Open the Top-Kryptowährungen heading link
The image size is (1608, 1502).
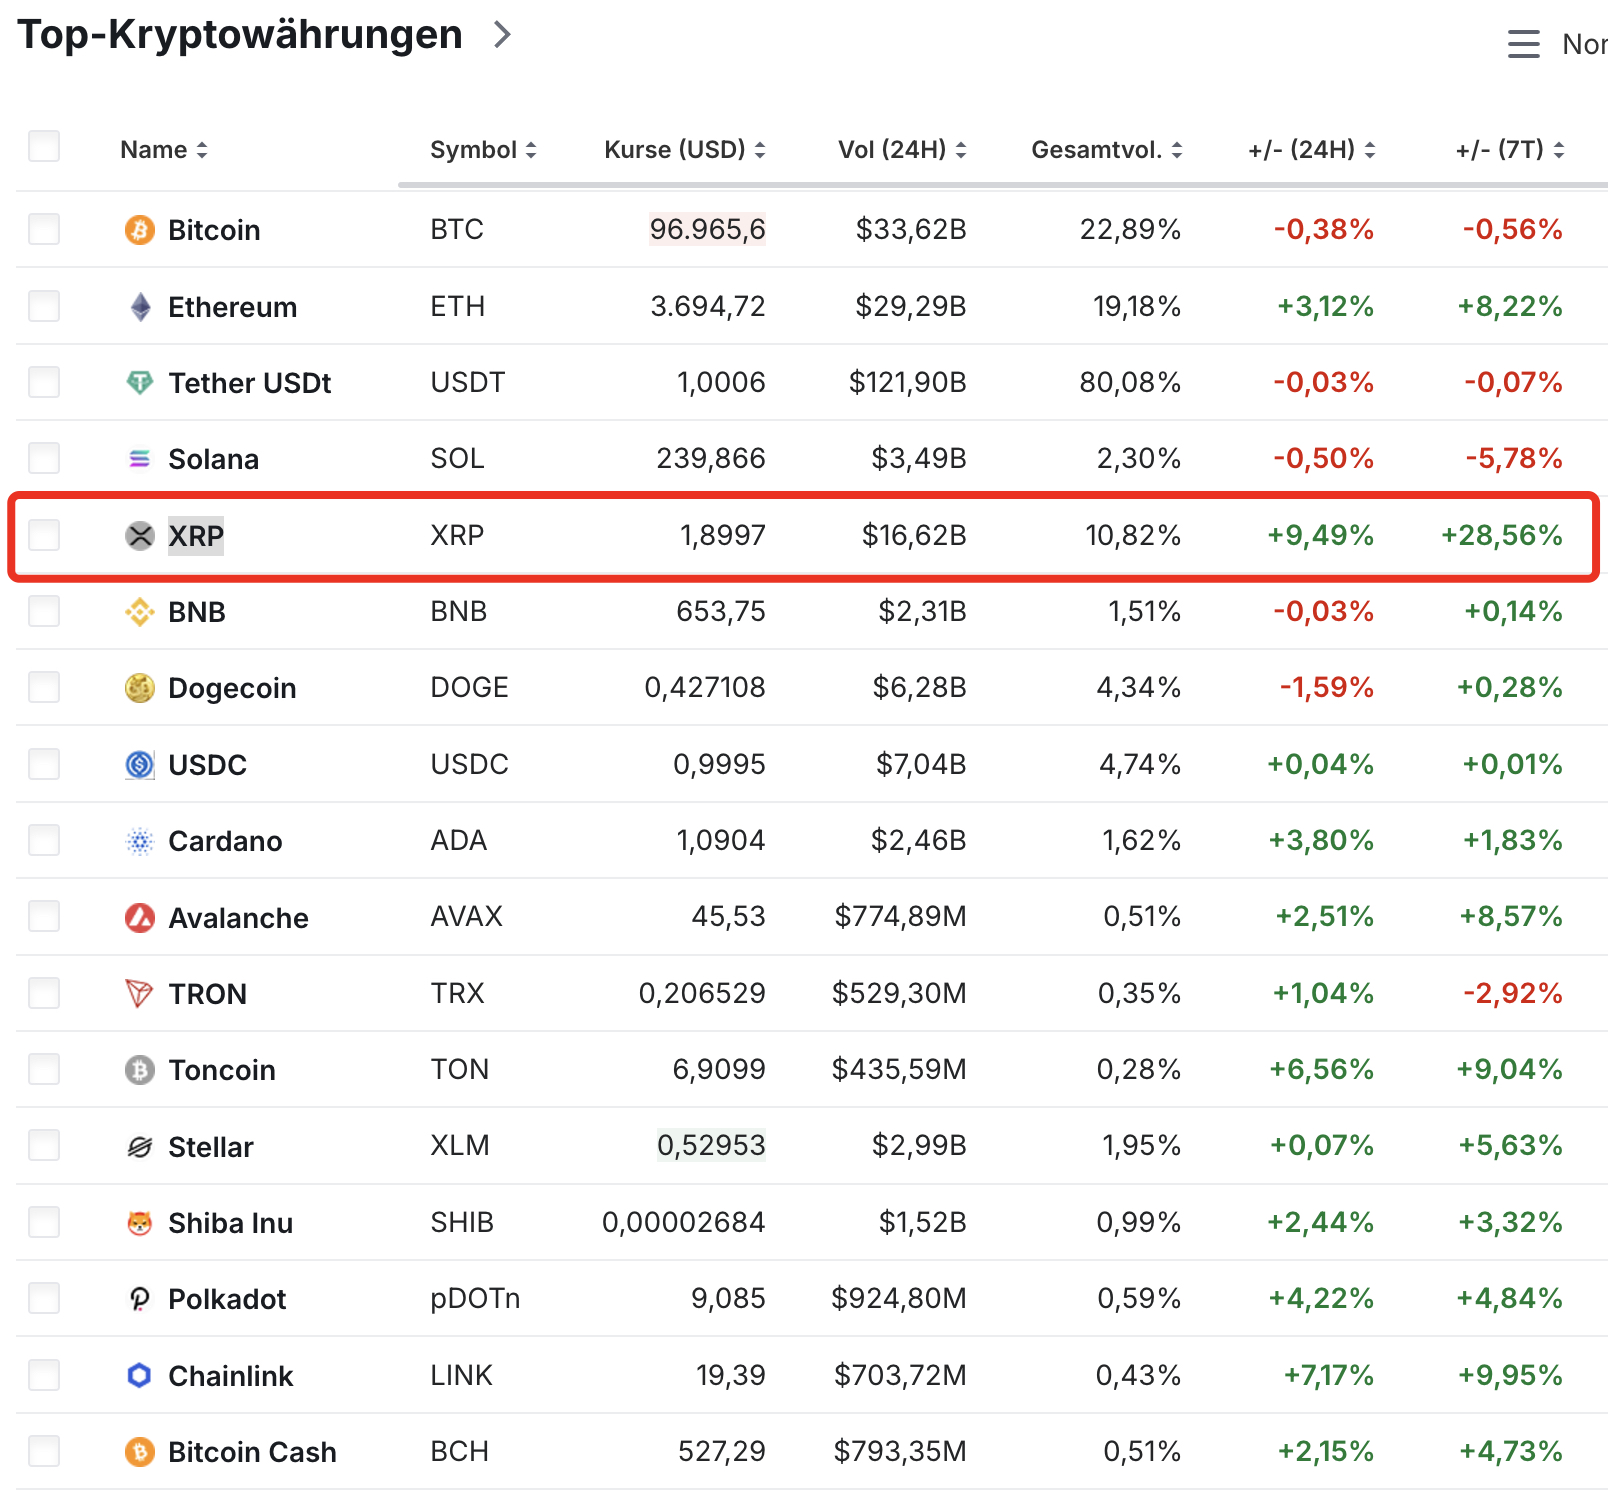(240, 35)
